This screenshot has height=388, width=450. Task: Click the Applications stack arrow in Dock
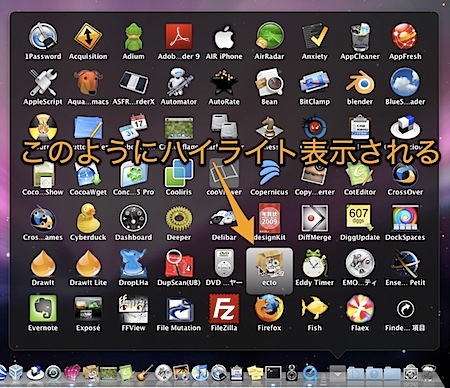tap(337, 373)
